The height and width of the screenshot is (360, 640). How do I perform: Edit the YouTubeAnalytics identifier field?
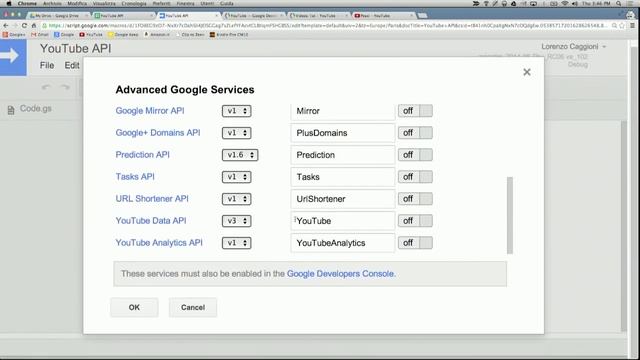(342, 243)
